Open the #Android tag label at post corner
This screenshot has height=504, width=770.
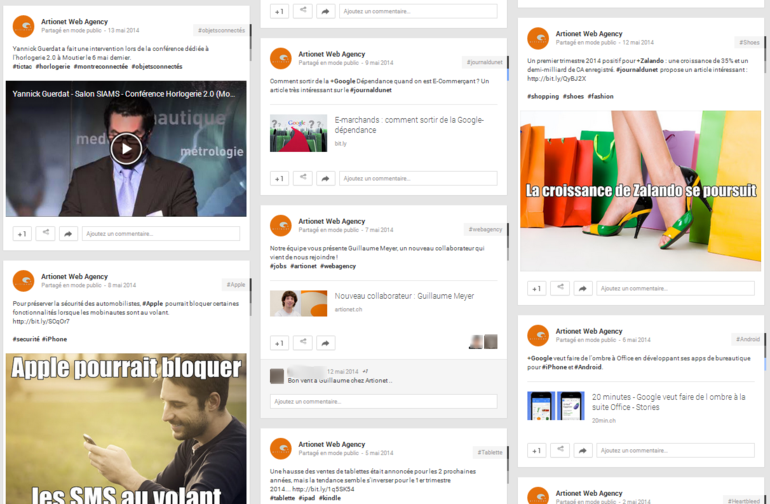click(748, 339)
